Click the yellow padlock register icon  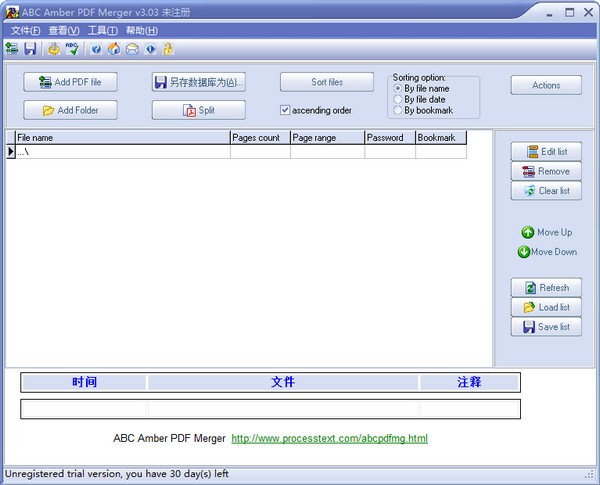(x=168, y=49)
